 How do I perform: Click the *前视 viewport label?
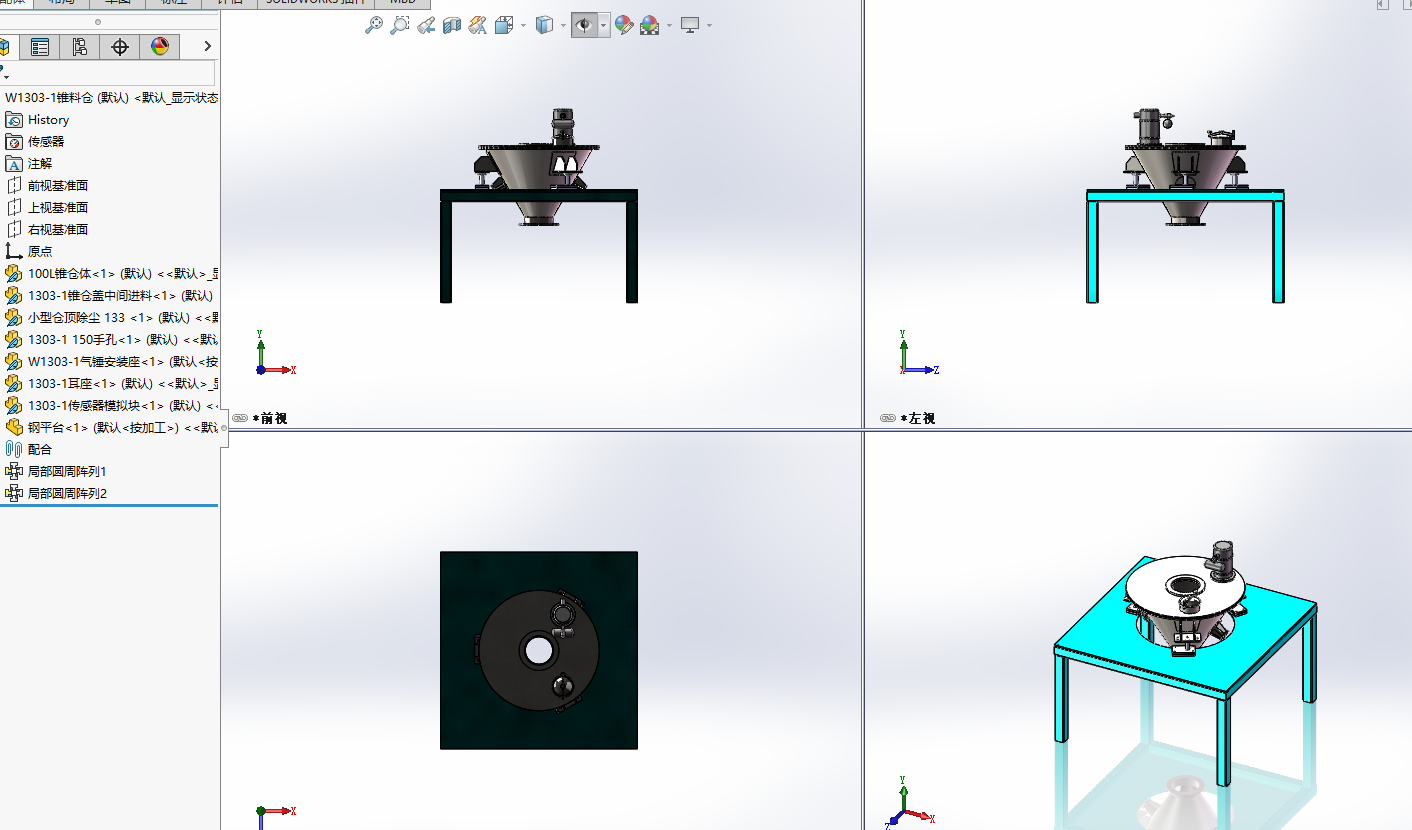coord(269,419)
